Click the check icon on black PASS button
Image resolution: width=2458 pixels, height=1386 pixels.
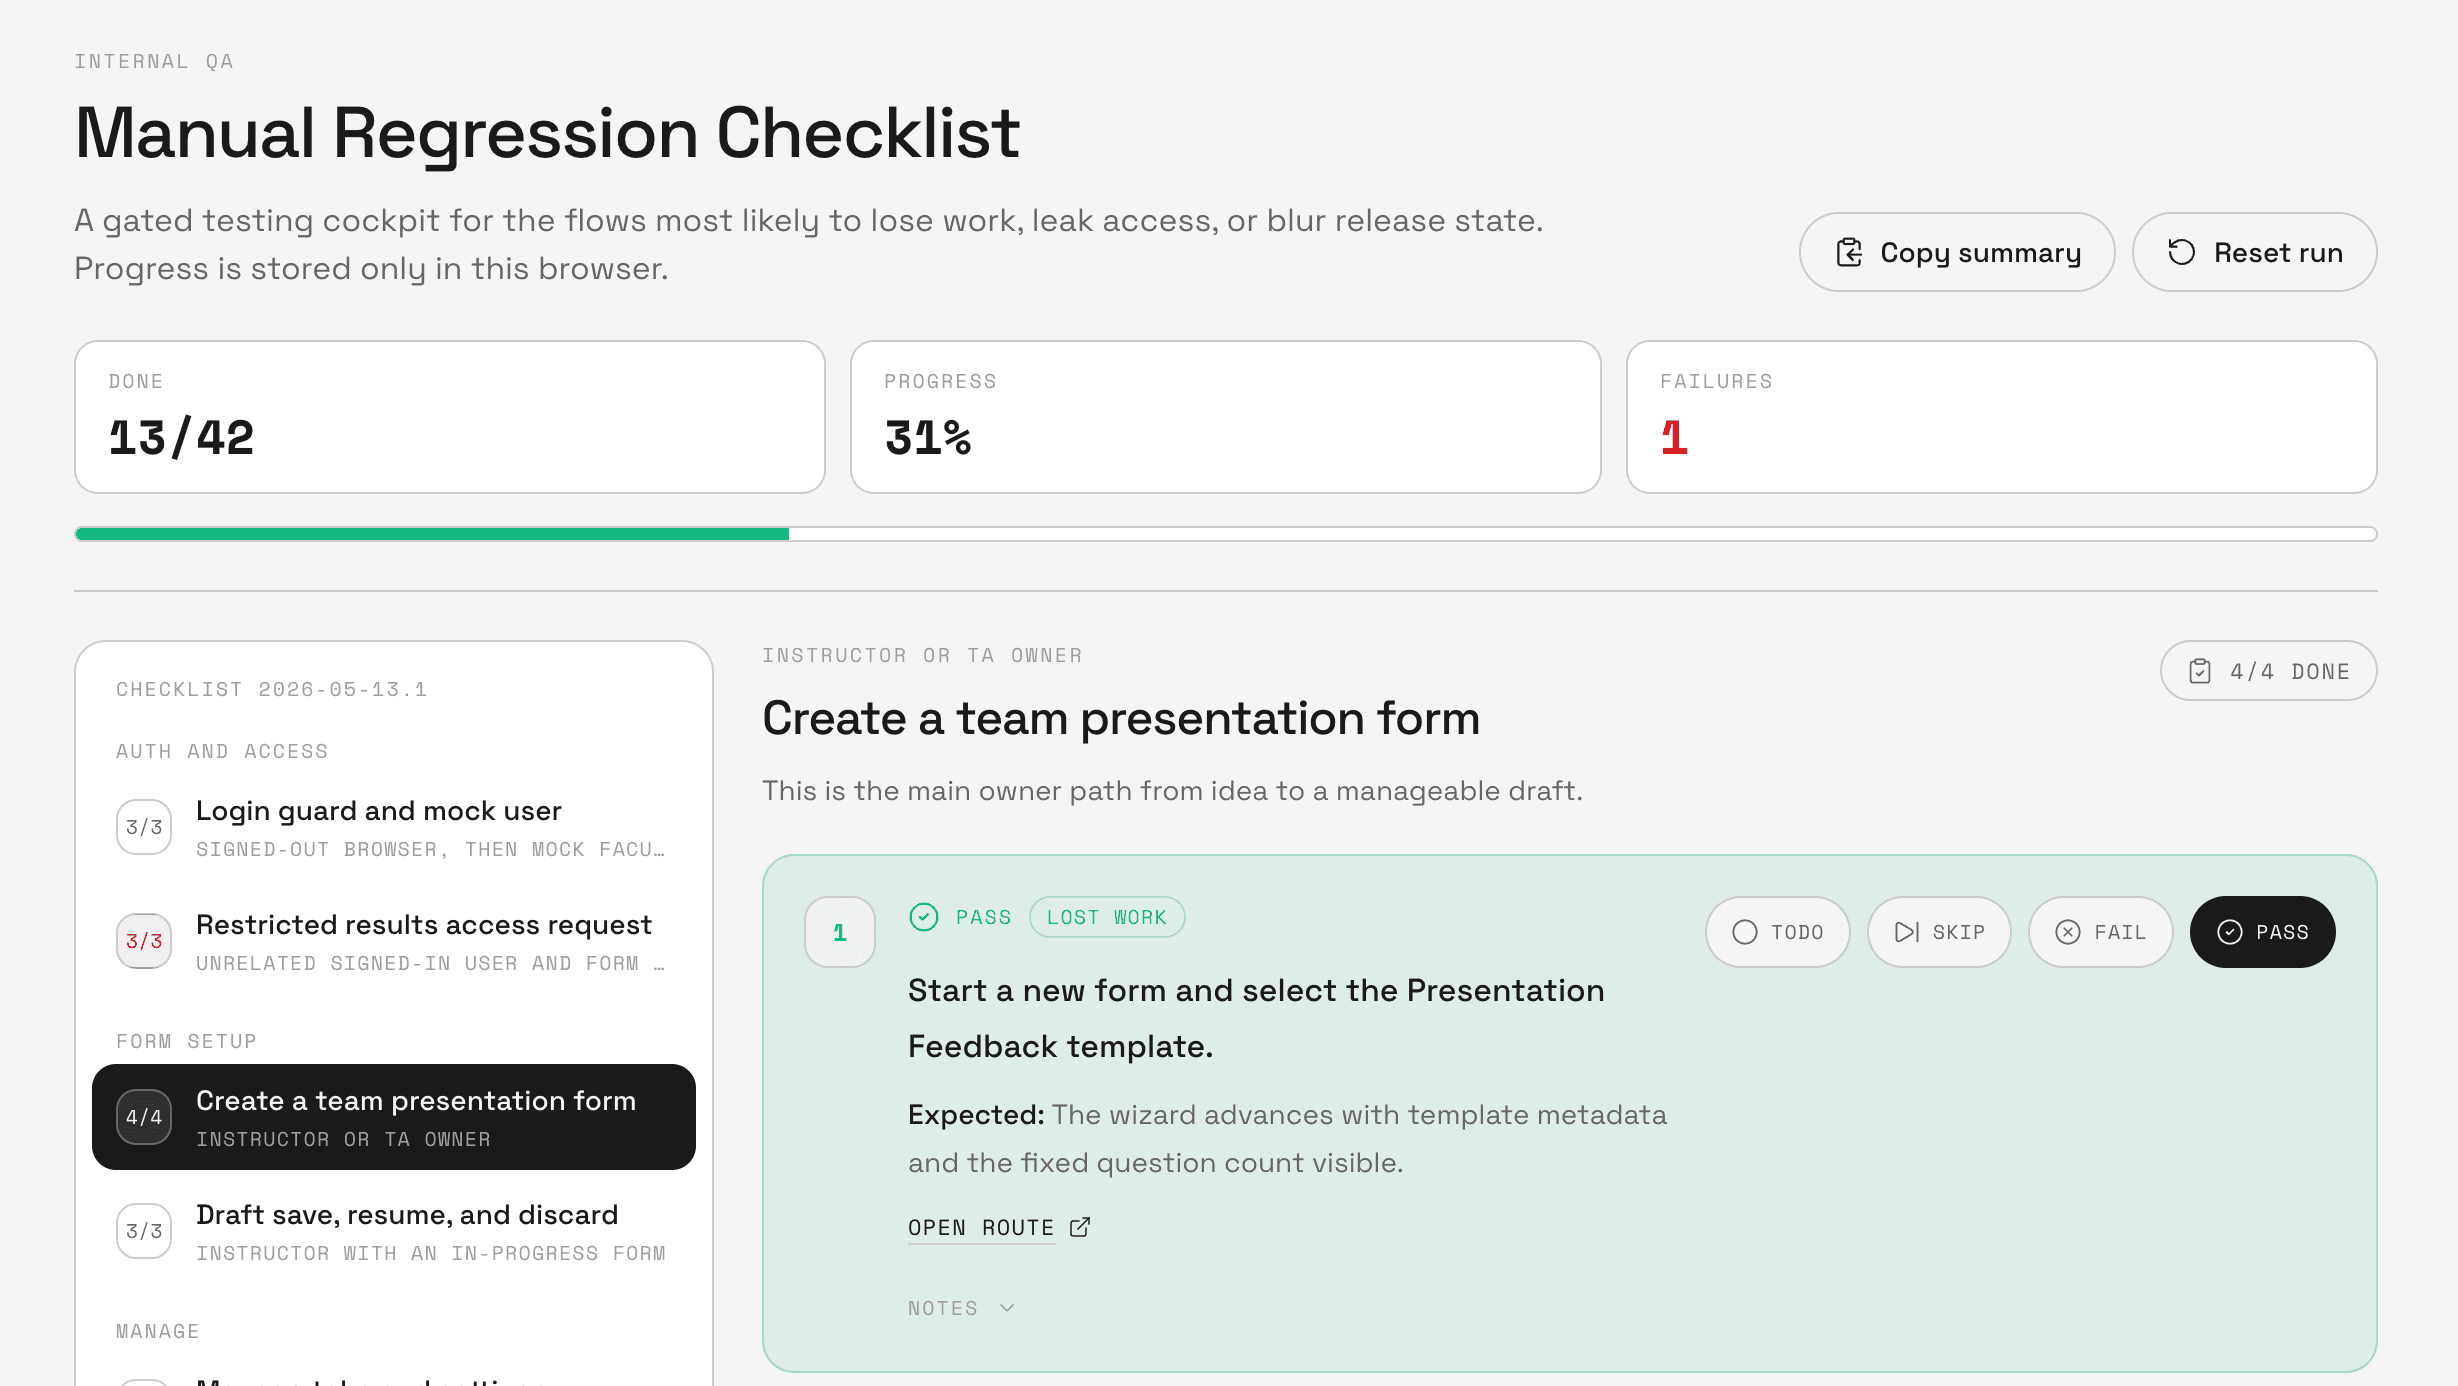click(x=2230, y=932)
